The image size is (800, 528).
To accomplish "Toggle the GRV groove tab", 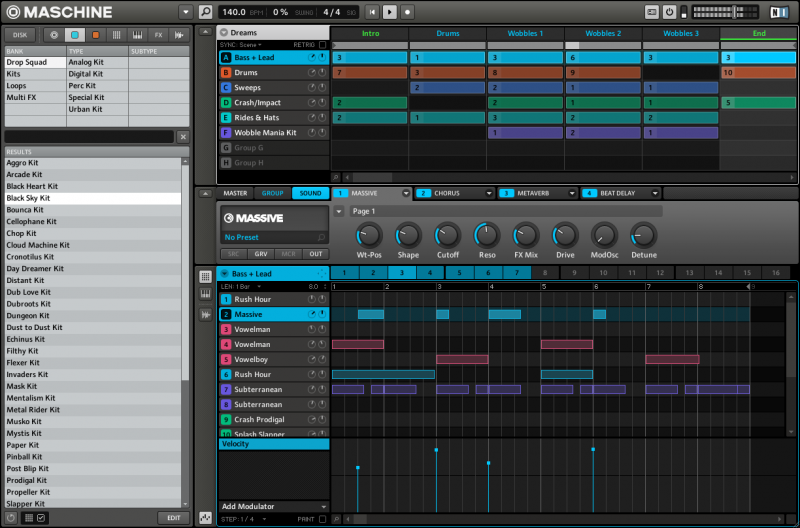I will (261, 254).
